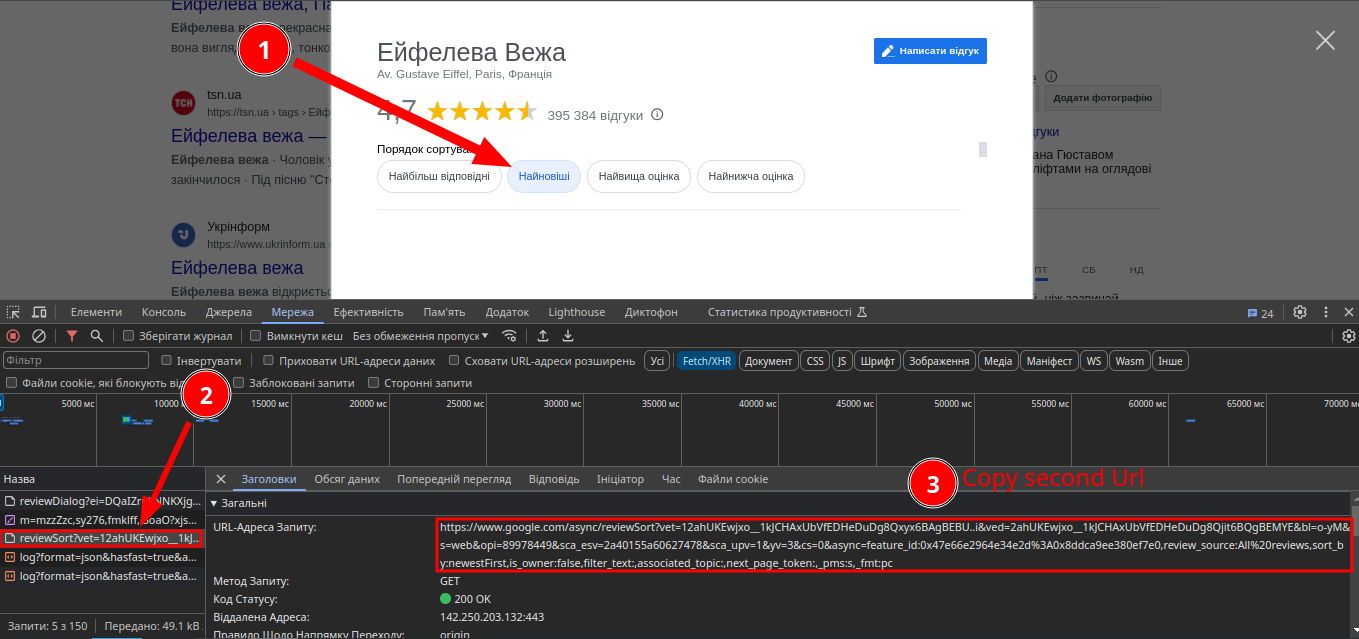Stop recording network log (red button)
This screenshot has width=1359, height=639.
13,336
